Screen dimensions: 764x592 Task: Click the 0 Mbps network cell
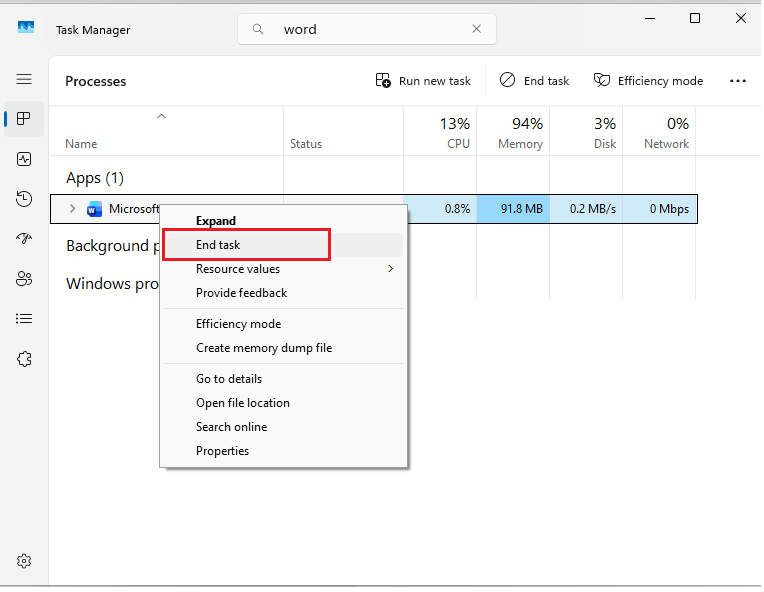[660, 209]
